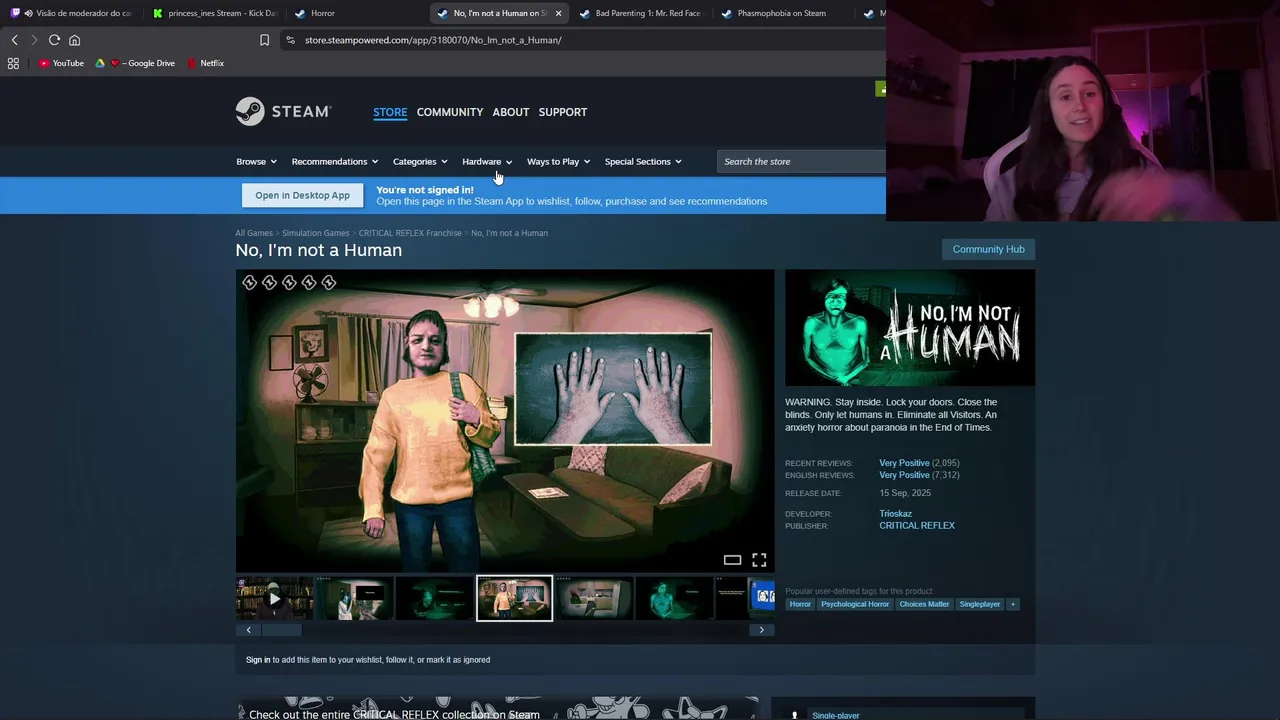This screenshot has height=720, width=1280.
Task: Expand the Special Sections dropdown
Action: [x=643, y=161]
